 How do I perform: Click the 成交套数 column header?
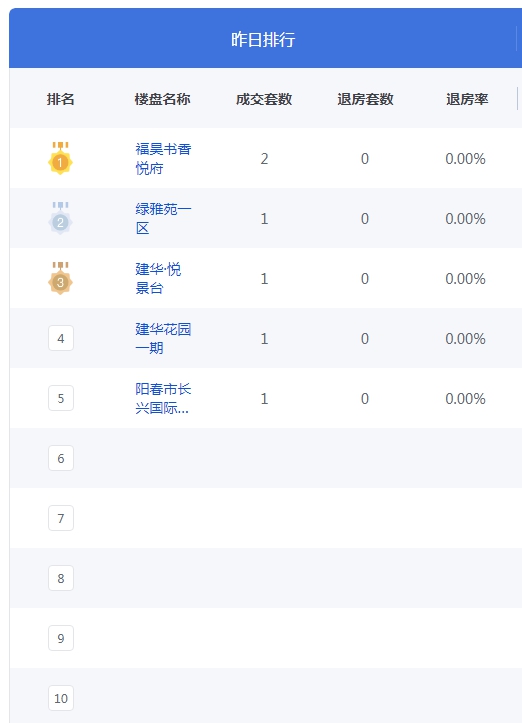point(264,99)
